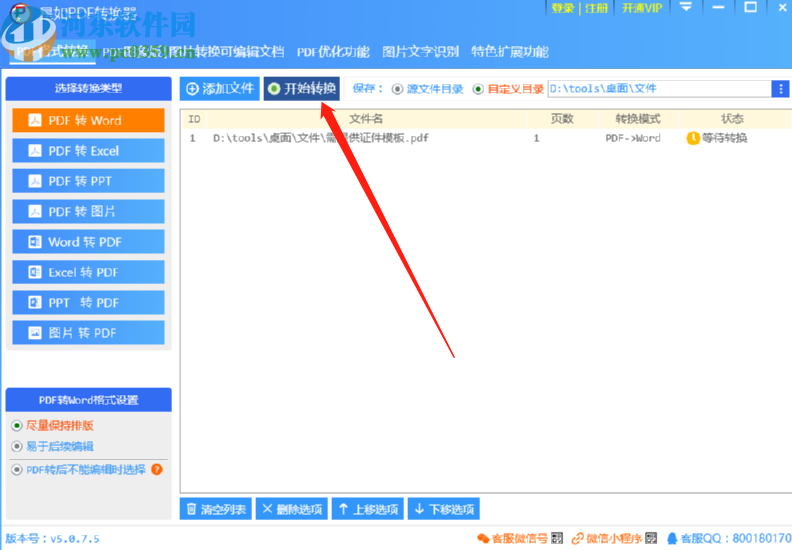
Task: Click the picture icon beside 图片 转 PDF
Action: click(x=35, y=333)
